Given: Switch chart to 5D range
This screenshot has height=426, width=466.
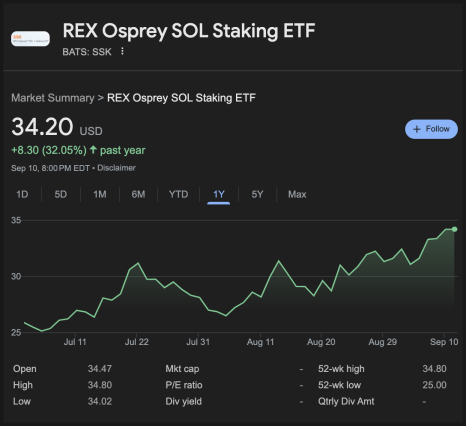Looking at the screenshot, I should click(x=61, y=194).
